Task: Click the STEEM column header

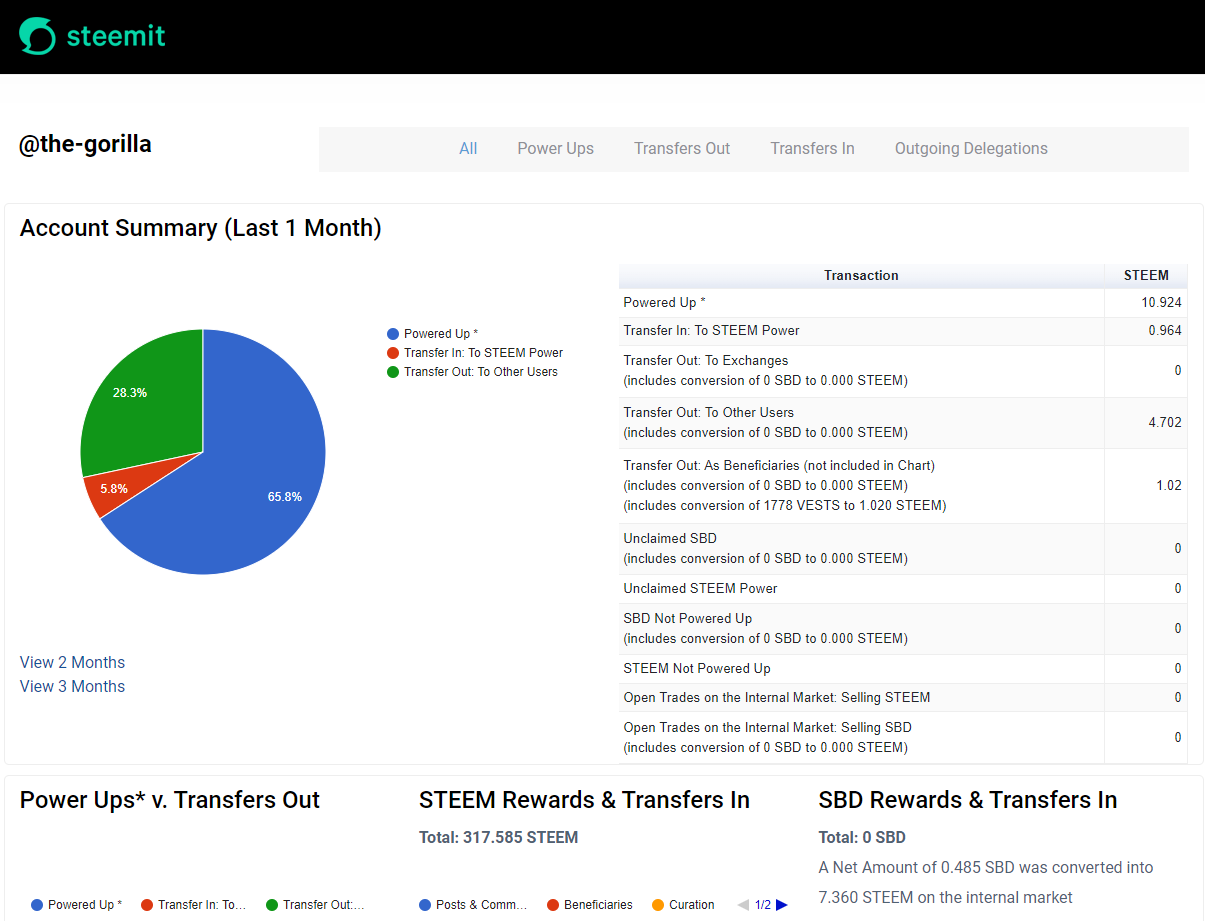Action: 1146,276
